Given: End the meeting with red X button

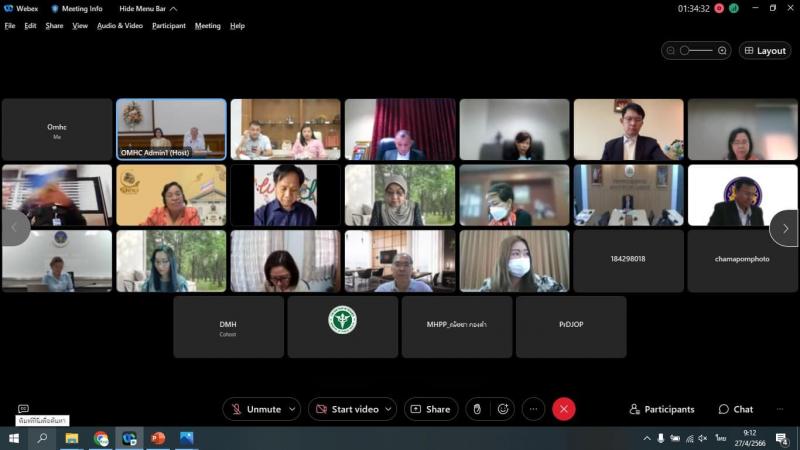Looking at the screenshot, I should click(564, 409).
